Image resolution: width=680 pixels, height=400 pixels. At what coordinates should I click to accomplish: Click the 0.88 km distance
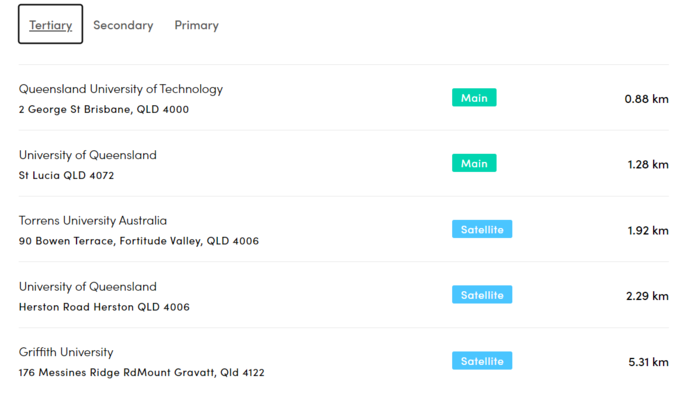point(646,99)
